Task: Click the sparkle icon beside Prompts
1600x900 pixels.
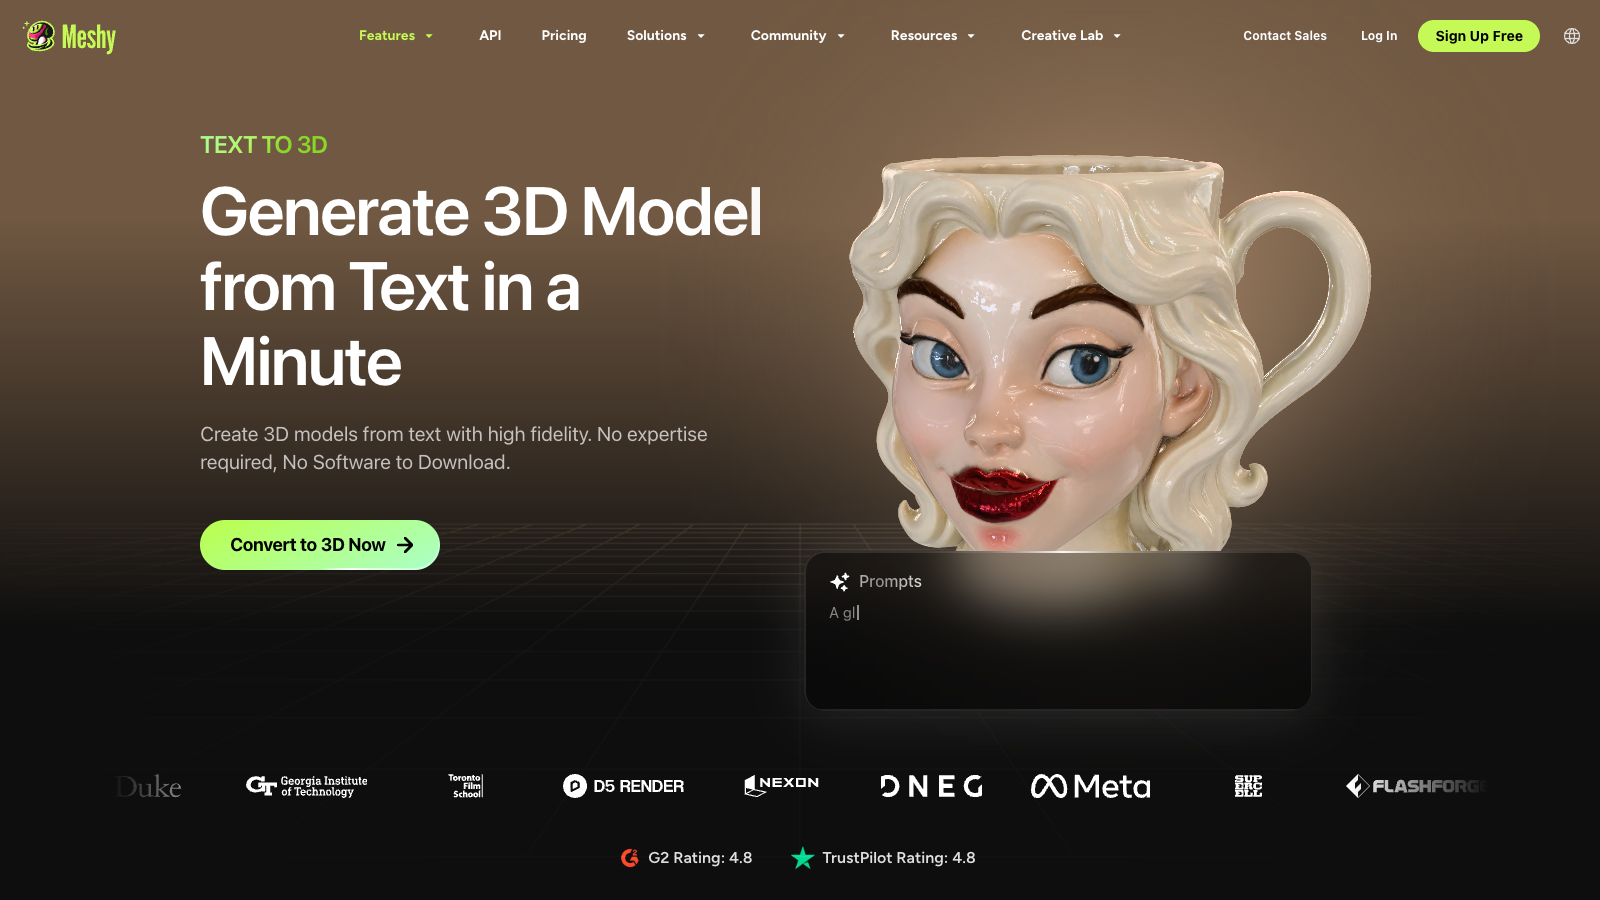Action: pos(840,582)
